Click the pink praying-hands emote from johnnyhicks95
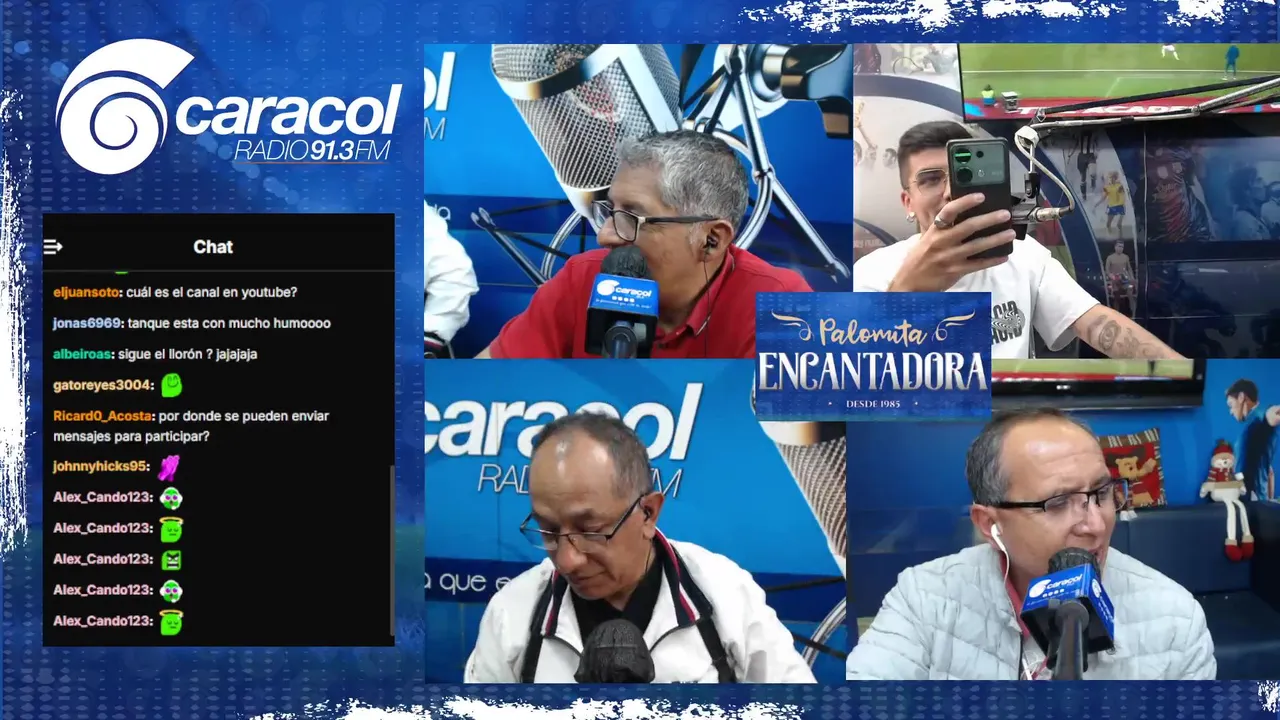1280x720 pixels. (168, 466)
